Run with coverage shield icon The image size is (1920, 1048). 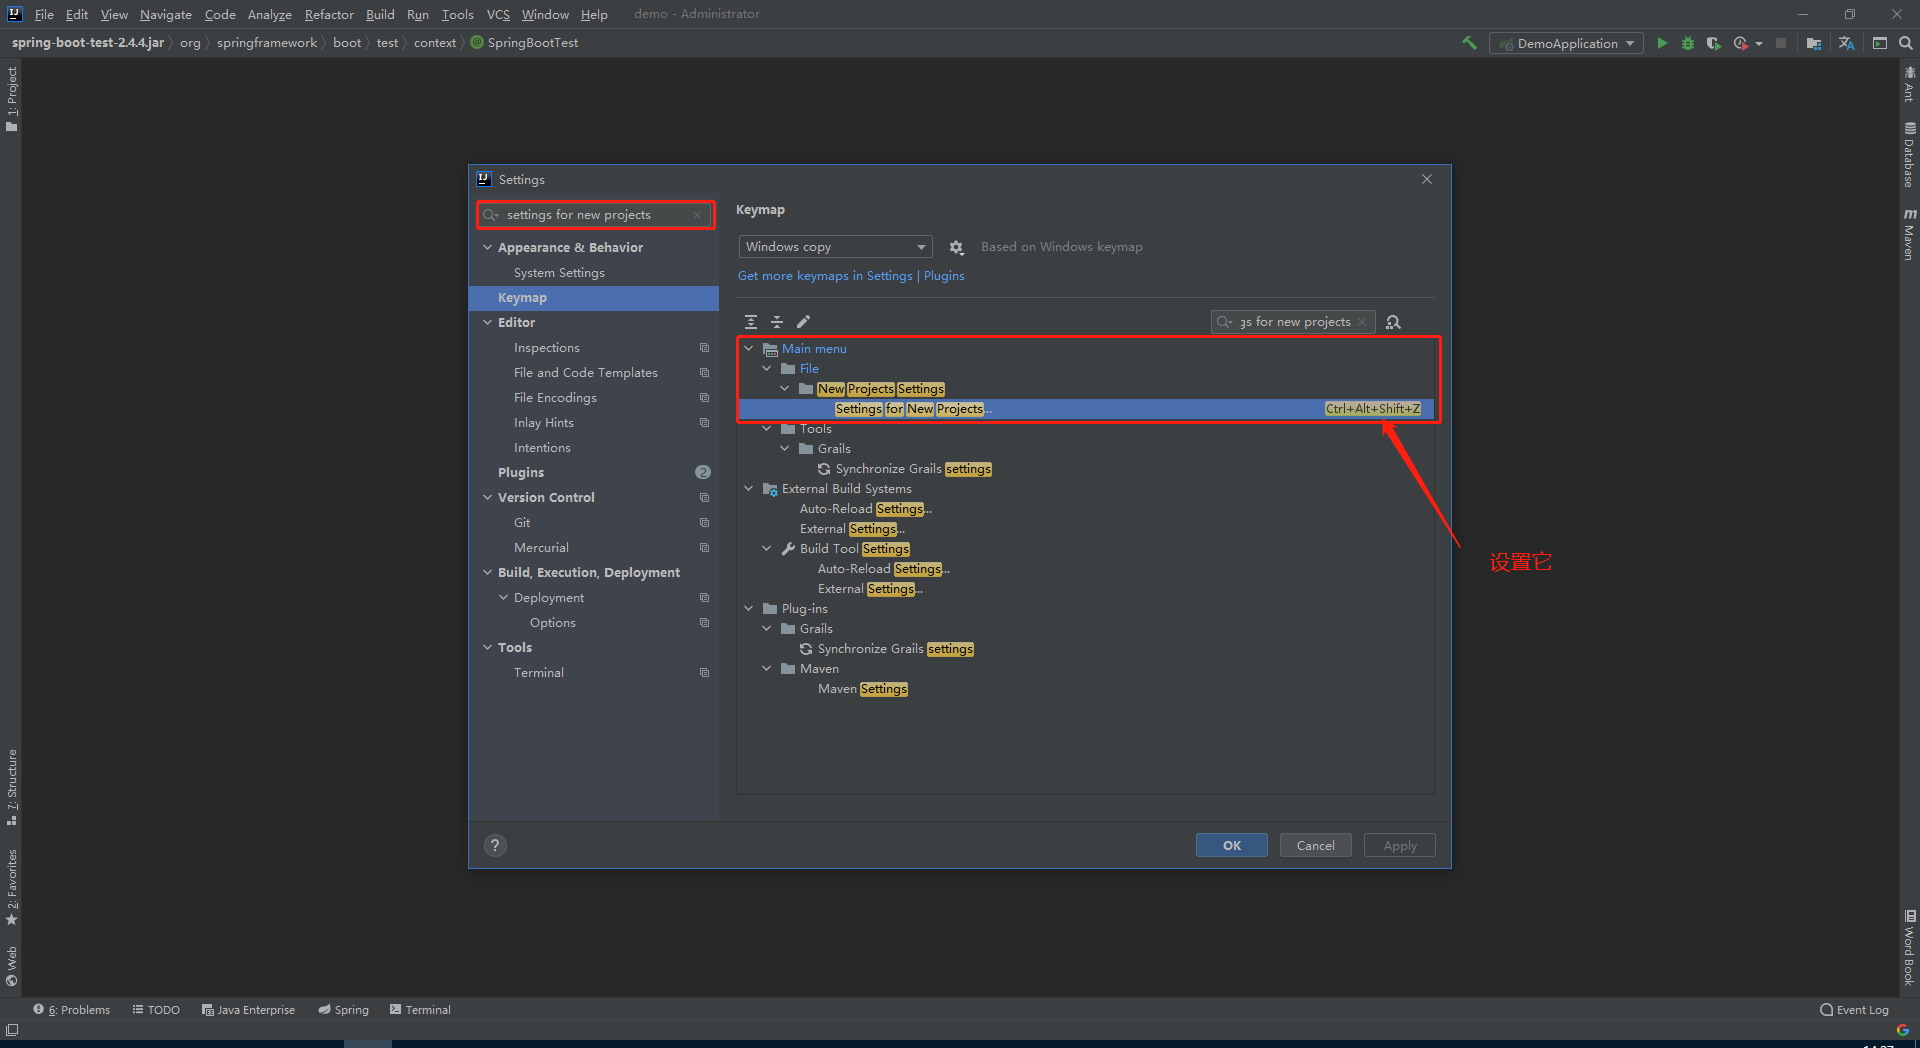tap(1713, 43)
